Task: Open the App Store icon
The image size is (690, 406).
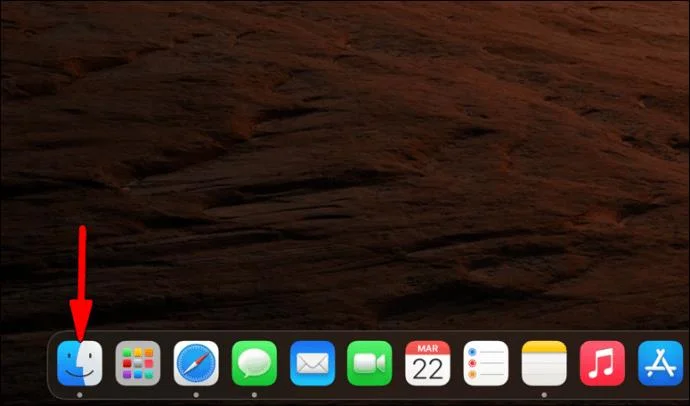Action: tap(660, 363)
